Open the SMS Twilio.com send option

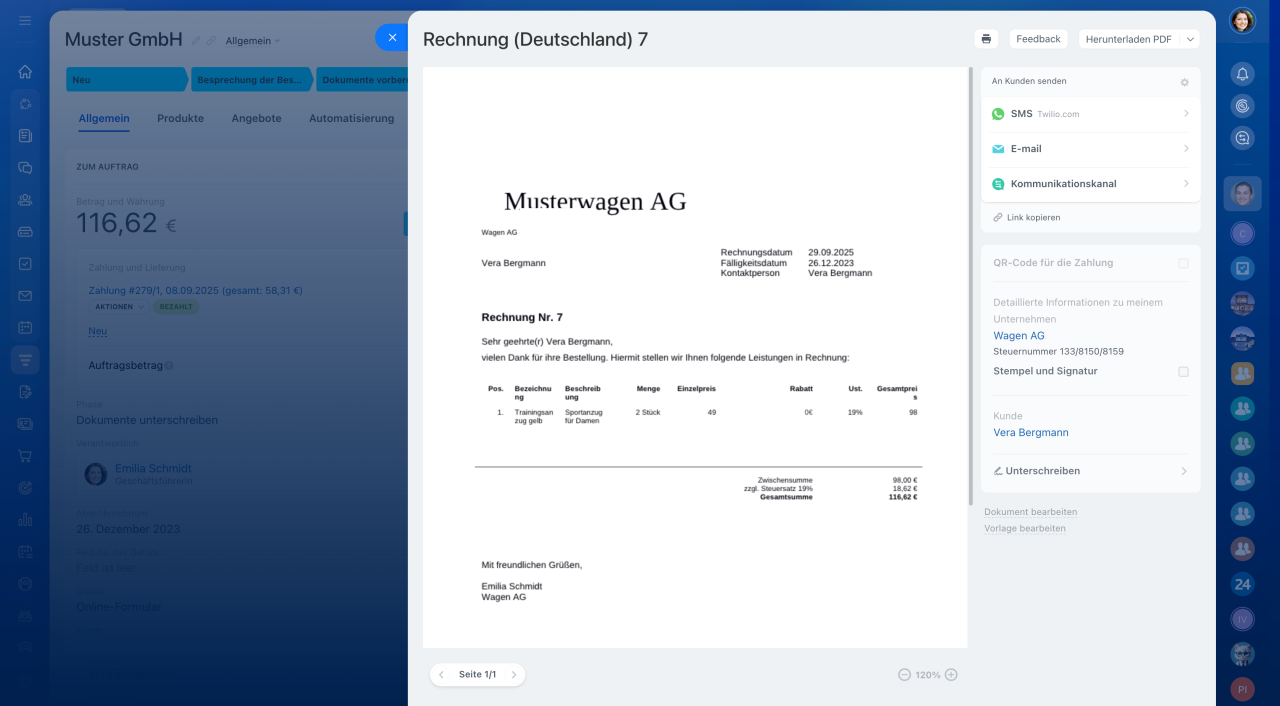1090,114
